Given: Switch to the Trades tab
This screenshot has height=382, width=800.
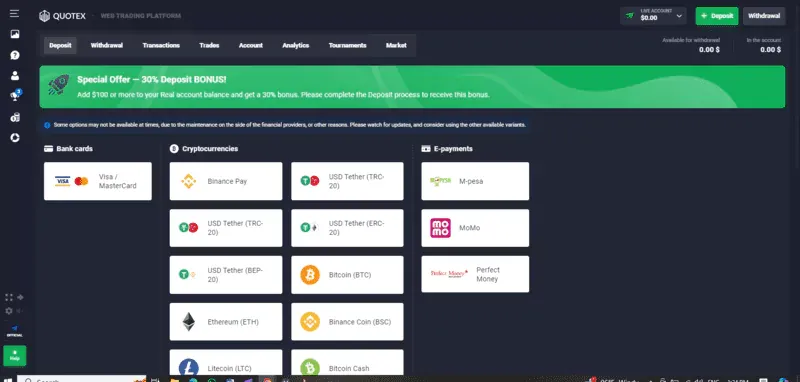Looking at the screenshot, I should (x=209, y=45).
